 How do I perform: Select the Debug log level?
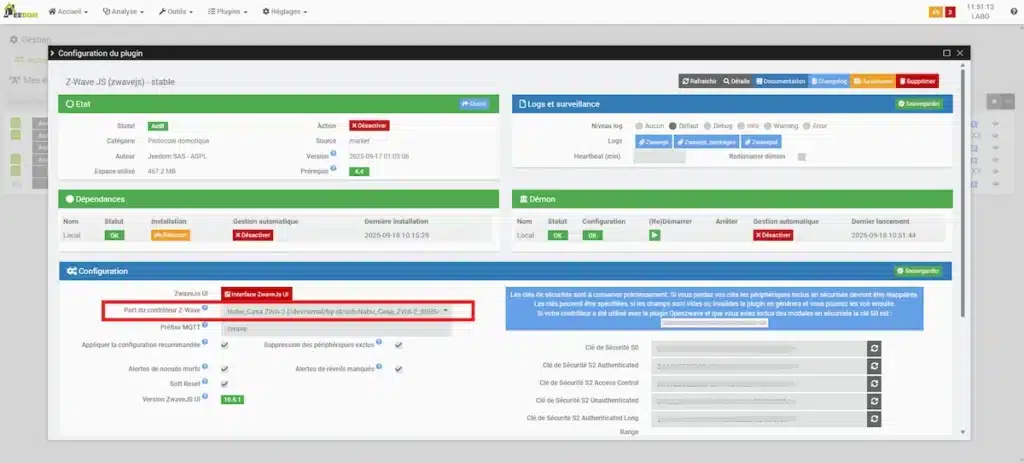click(707, 125)
